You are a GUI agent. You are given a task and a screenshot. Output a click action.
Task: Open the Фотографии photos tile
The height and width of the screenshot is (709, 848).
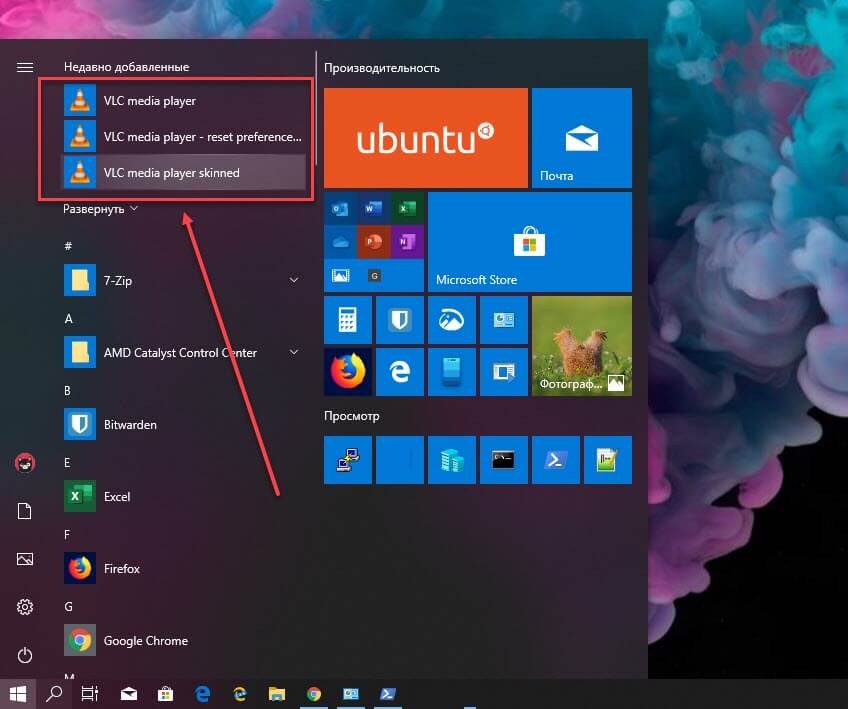click(x=581, y=346)
